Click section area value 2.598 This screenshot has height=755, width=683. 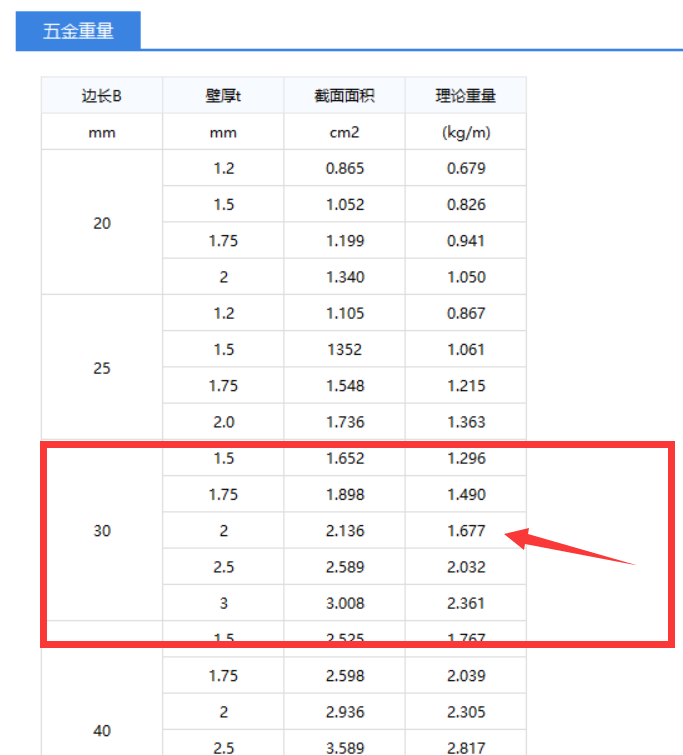point(345,676)
